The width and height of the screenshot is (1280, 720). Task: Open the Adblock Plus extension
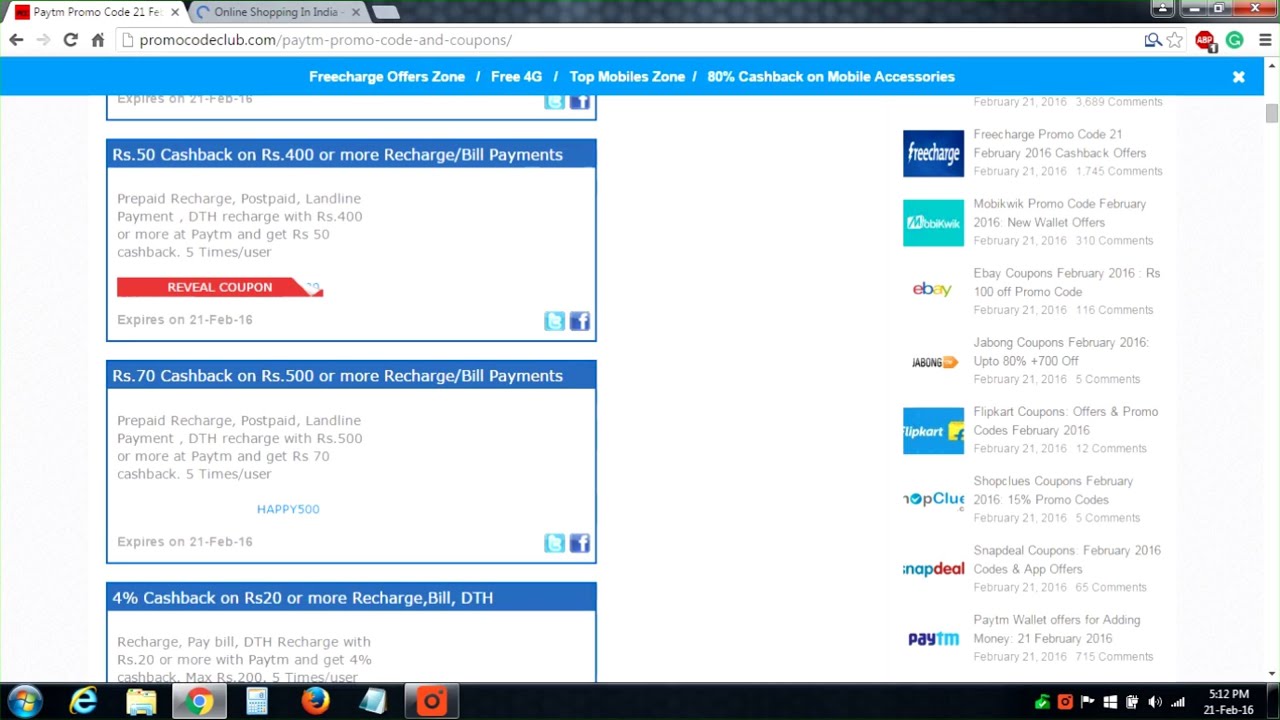(x=1205, y=40)
